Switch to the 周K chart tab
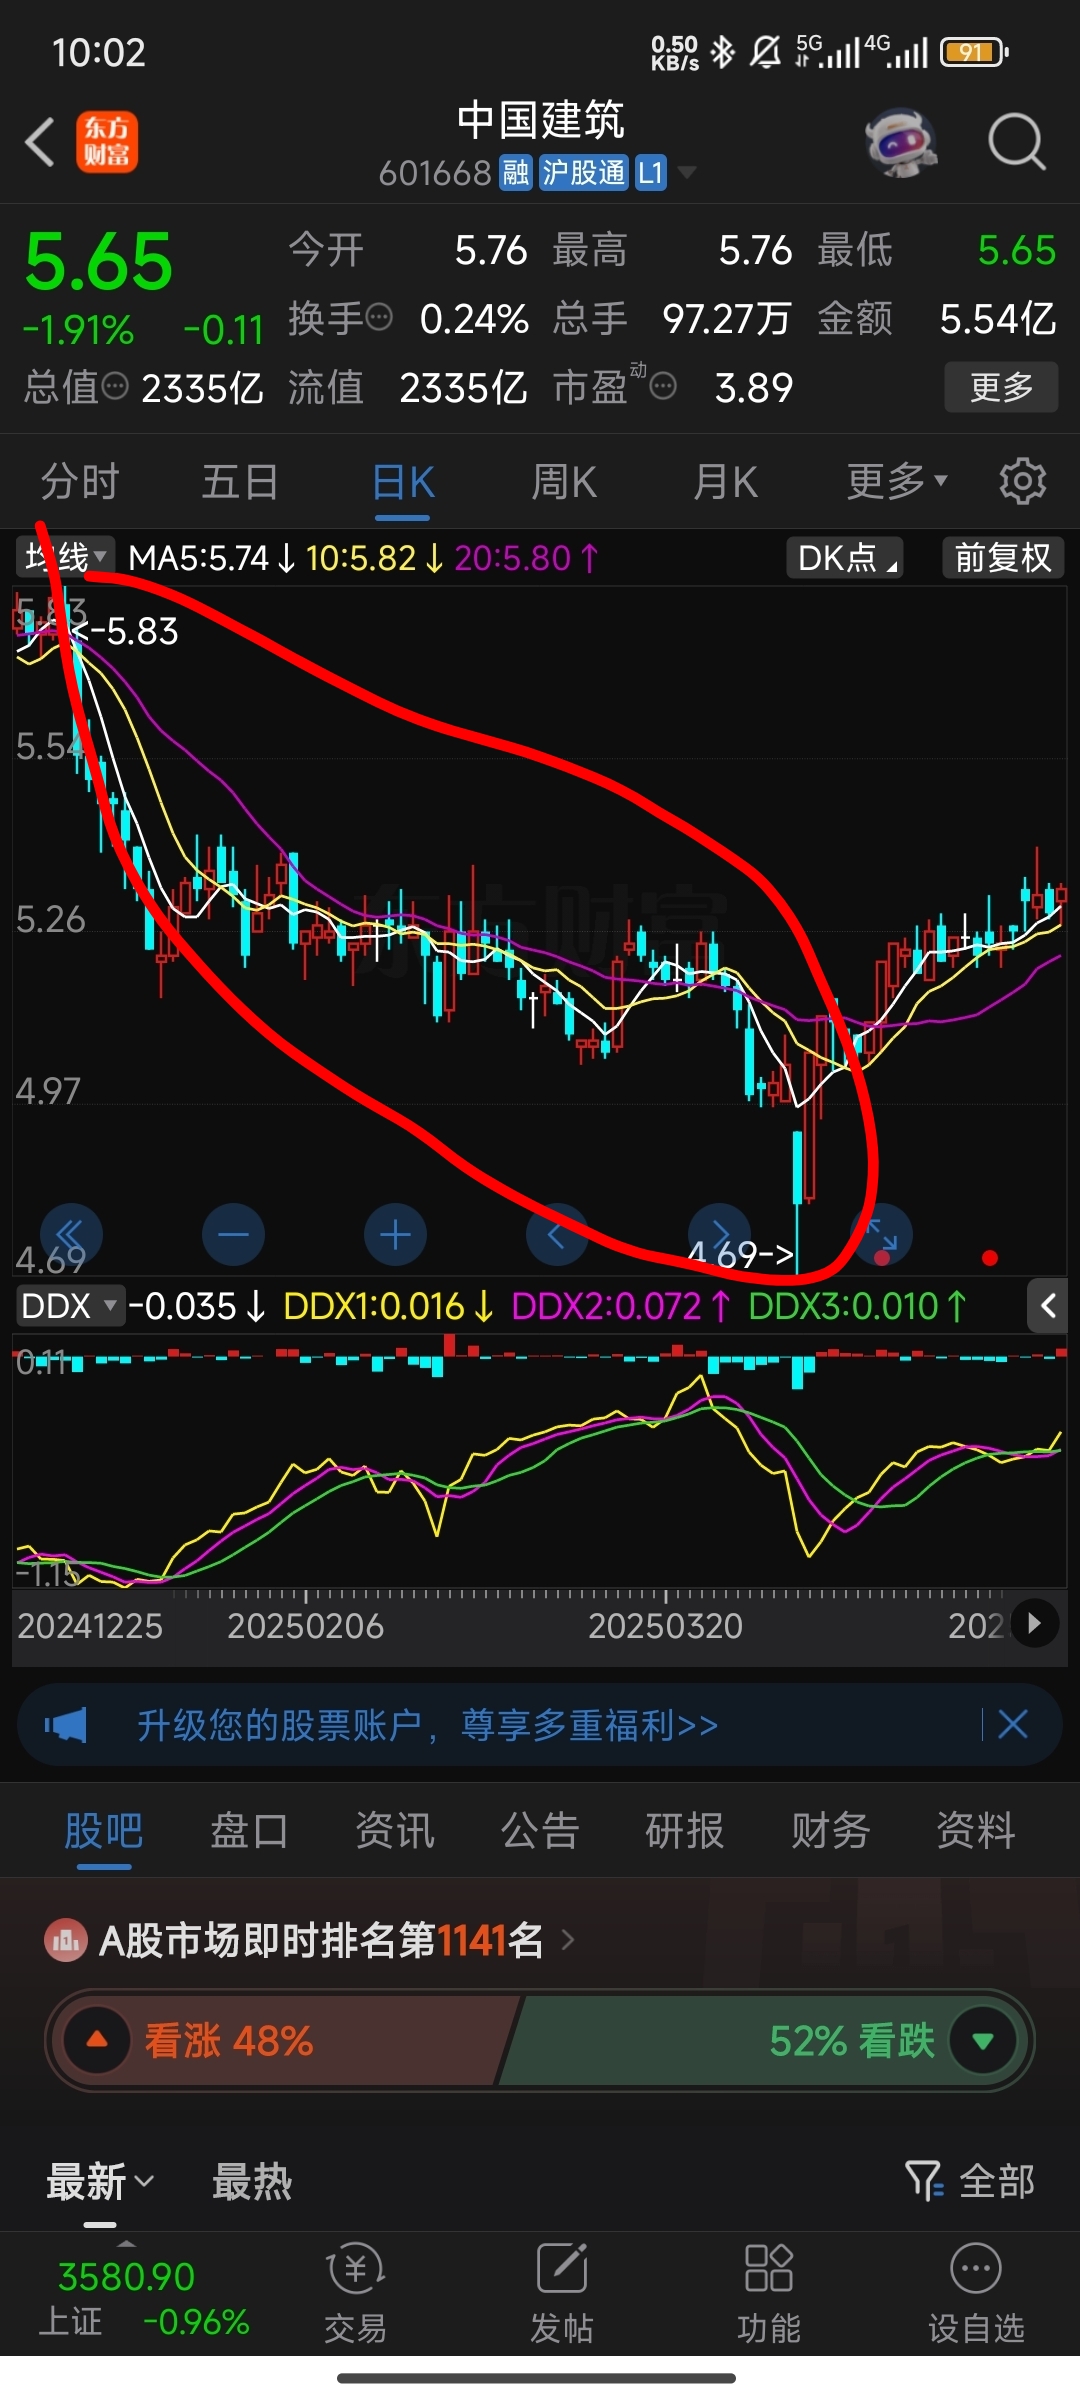Image resolution: width=1080 pixels, height=2400 pixels. [564, 482]
